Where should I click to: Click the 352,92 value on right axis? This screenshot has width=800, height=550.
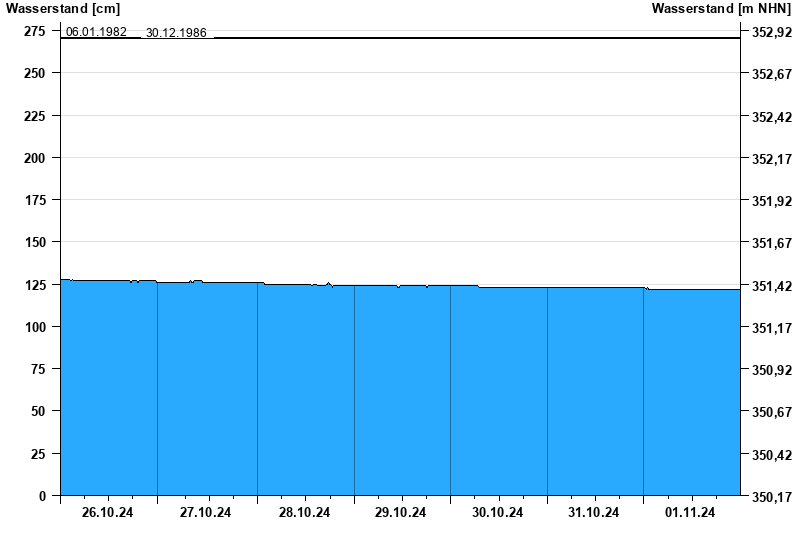tap(770, 32)
